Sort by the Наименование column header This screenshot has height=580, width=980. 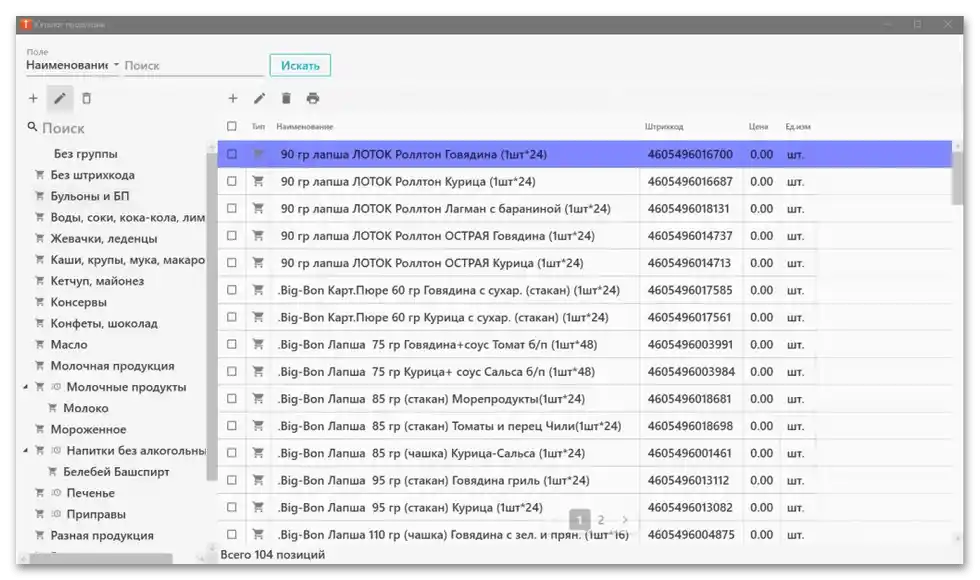[305, 127]
